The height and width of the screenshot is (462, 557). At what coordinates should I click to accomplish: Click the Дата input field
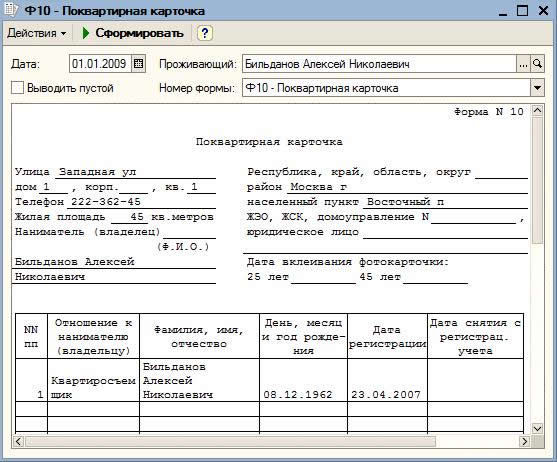tap(100, 64)
